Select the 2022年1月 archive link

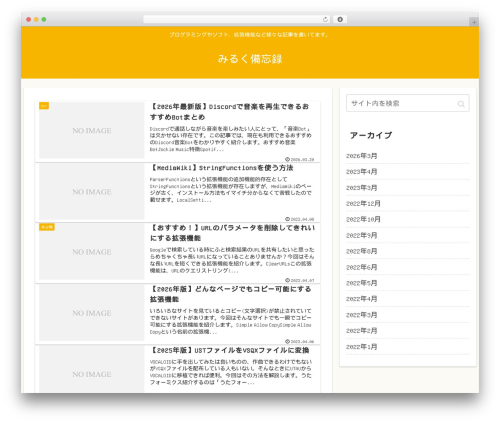(362, 347)
